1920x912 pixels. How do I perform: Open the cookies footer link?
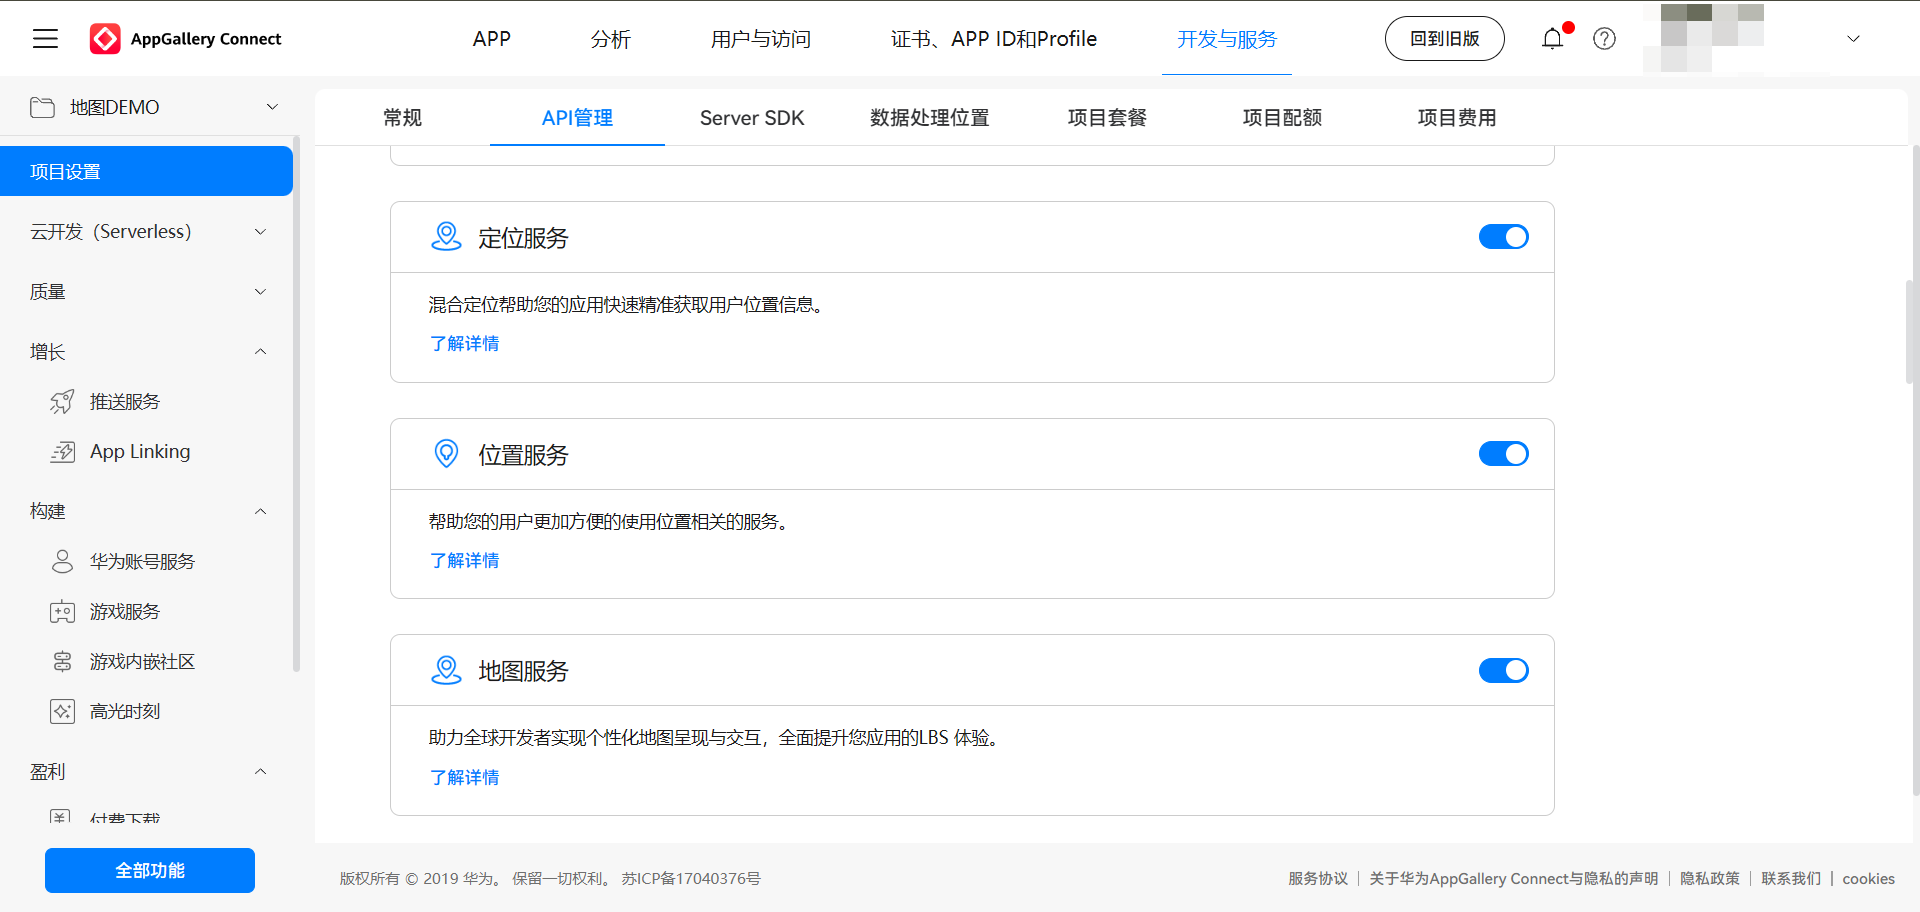1868,879
